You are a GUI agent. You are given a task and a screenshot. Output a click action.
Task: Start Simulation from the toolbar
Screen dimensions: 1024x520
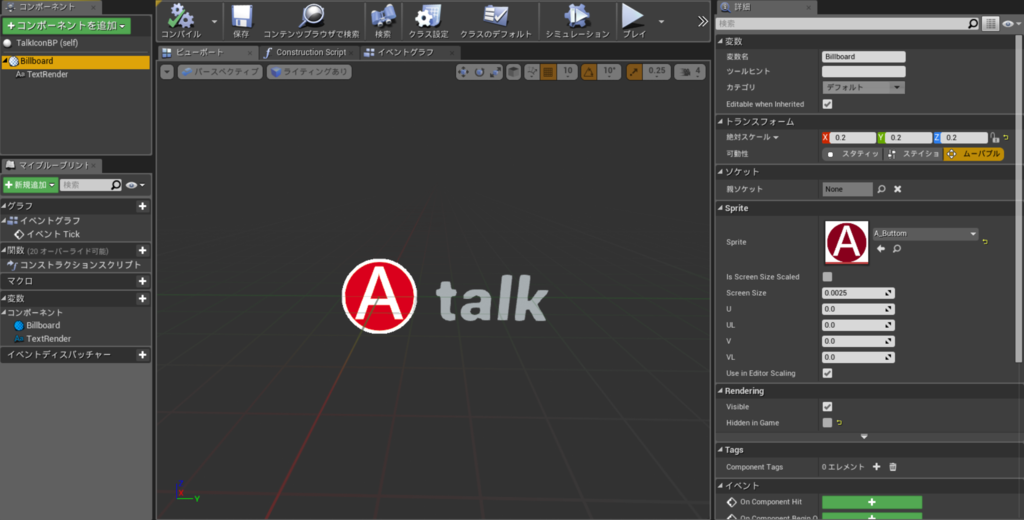[577, 17]
